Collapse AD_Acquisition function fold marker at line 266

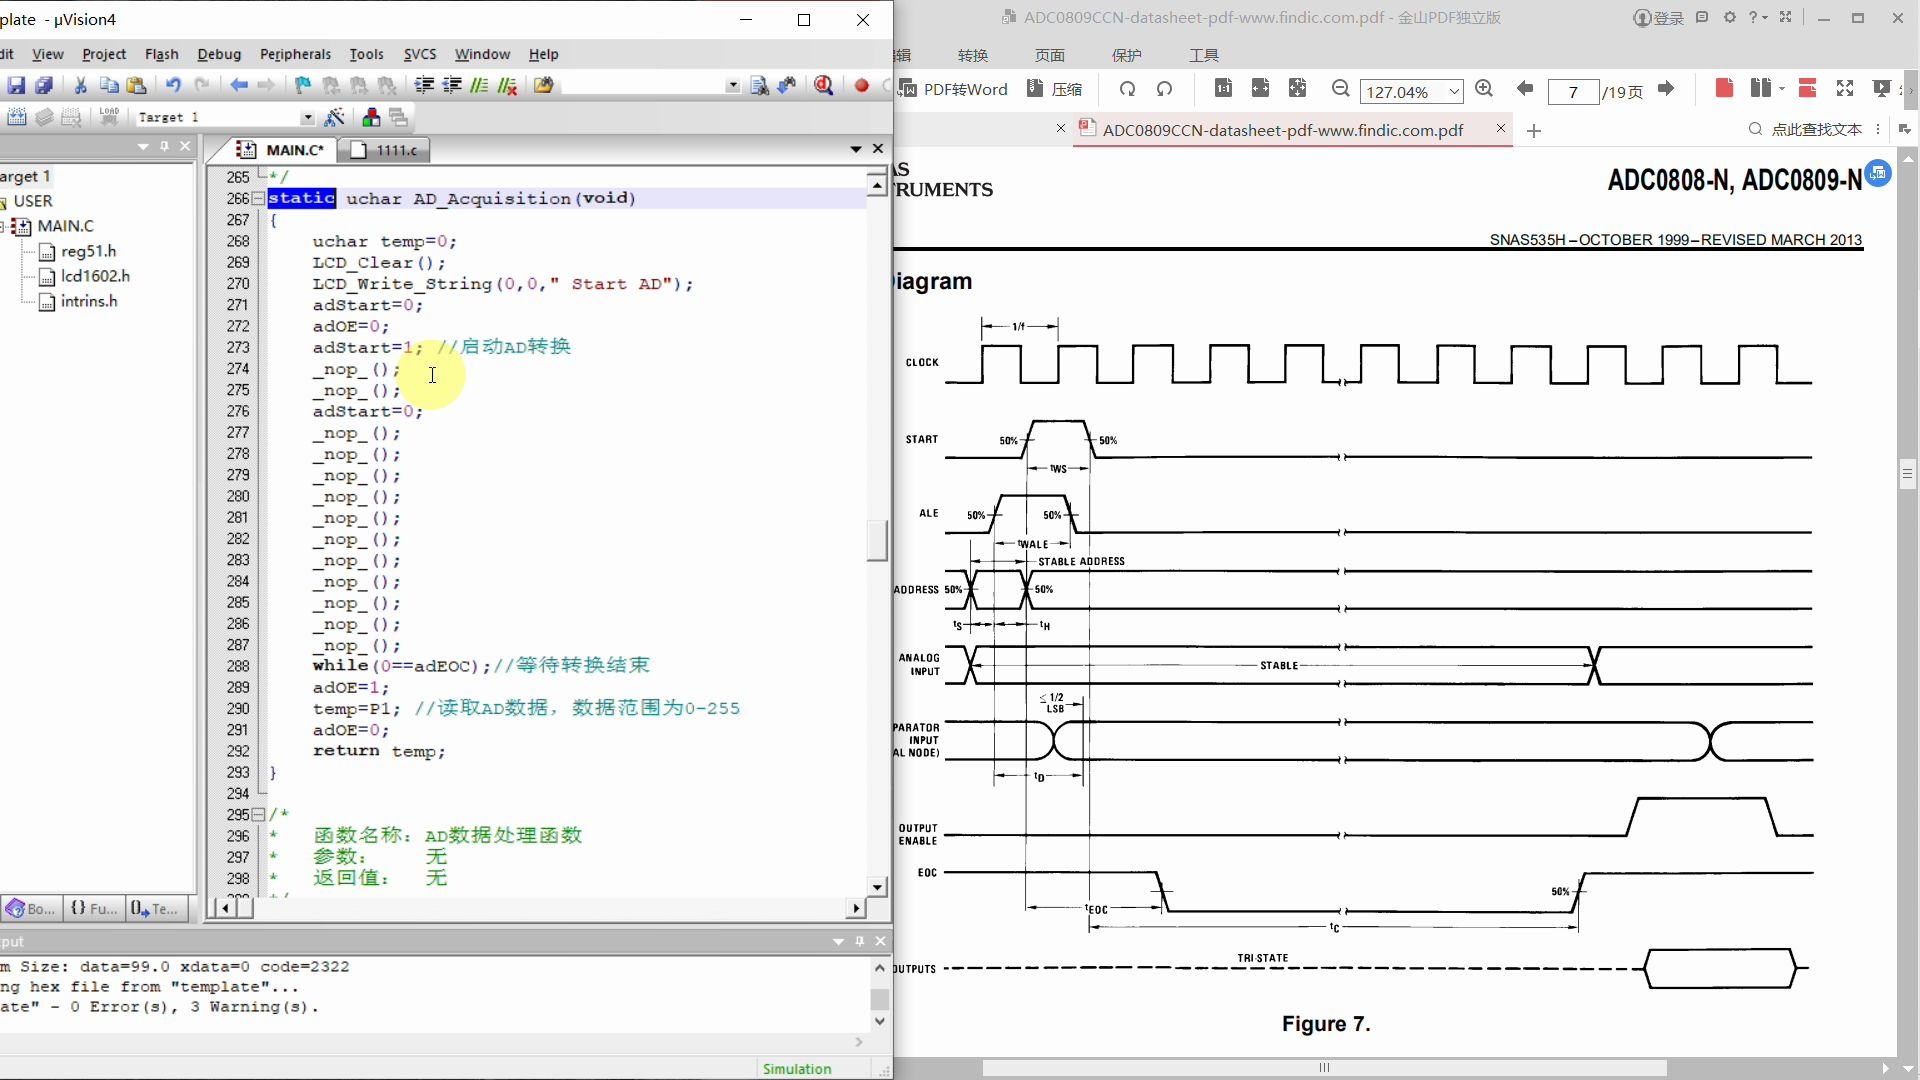(258, 198)
